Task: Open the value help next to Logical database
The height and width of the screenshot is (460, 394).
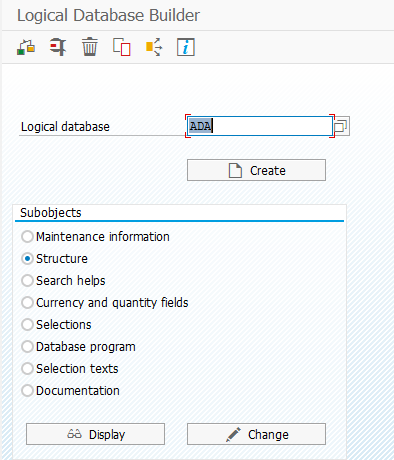Action: tap(341, 126)
